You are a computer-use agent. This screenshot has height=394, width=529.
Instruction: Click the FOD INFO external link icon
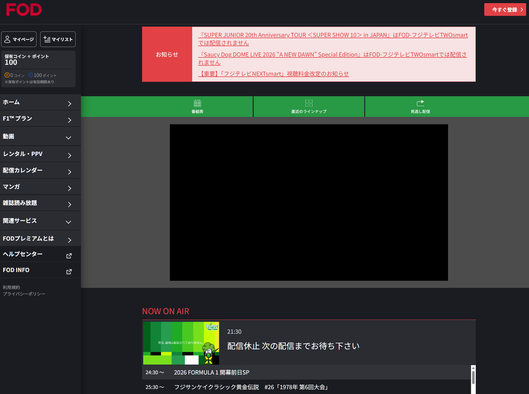pos(69,272)
